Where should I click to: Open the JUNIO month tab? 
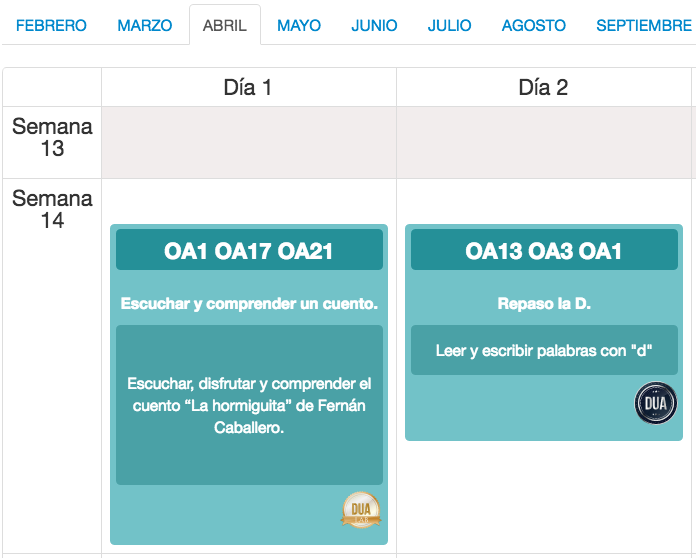pos(374,25)
